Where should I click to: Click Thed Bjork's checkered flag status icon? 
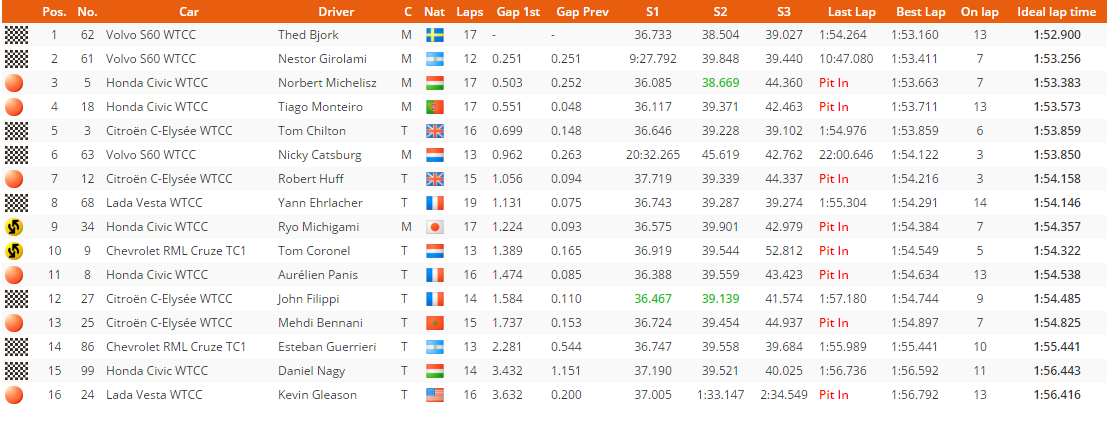click(16, 35)
